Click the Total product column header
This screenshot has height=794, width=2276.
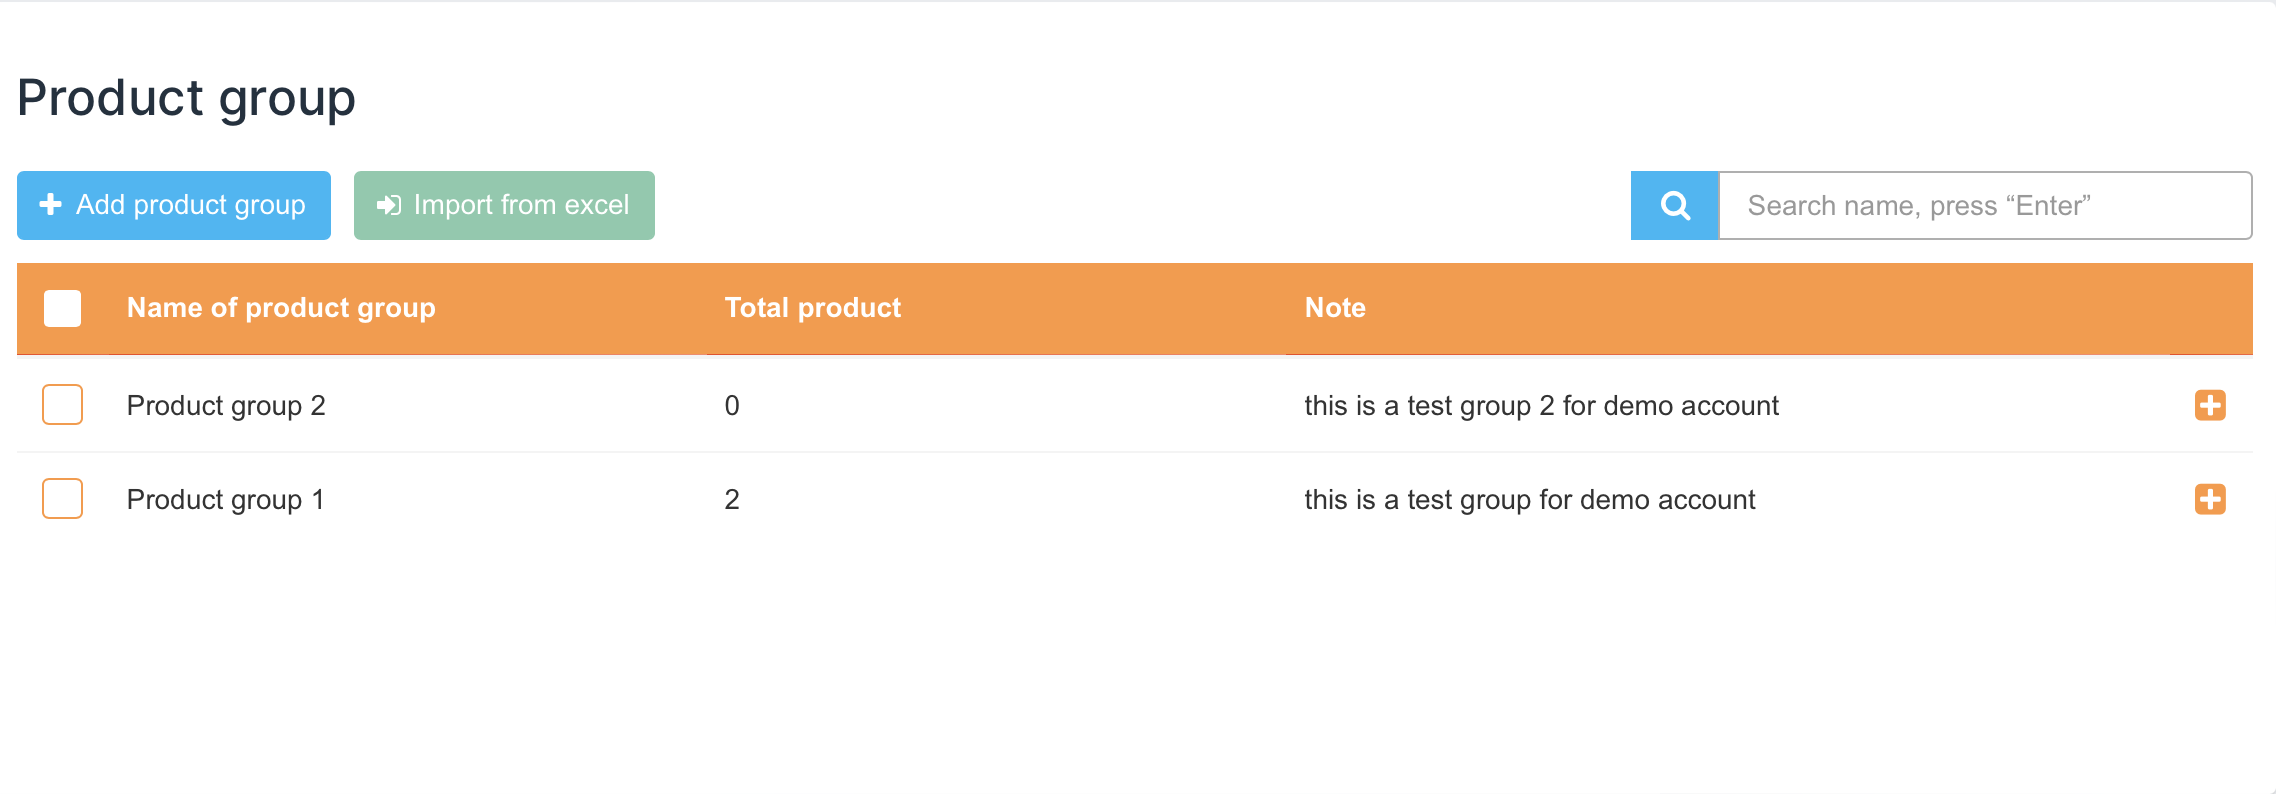coord(812,308)
